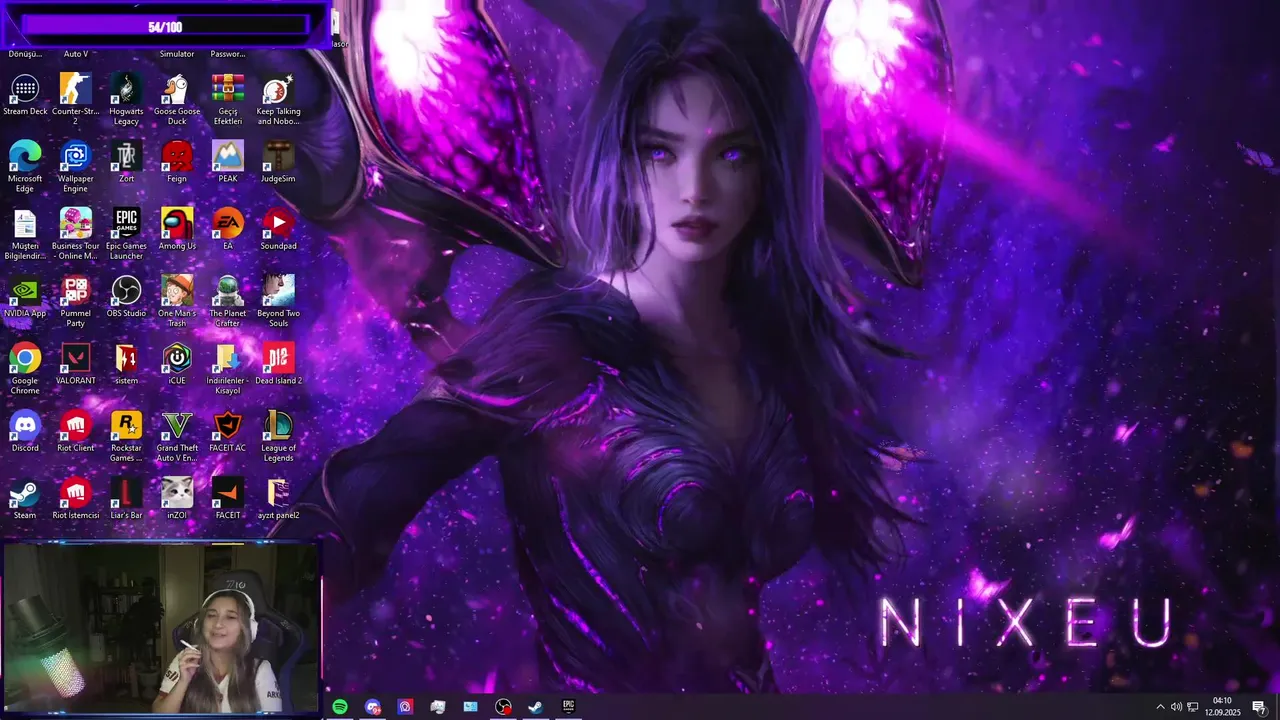The height and width of the screenshot is (720, 1280).
Task: Select the iCUE desktop shortcut
Action: 177,364
